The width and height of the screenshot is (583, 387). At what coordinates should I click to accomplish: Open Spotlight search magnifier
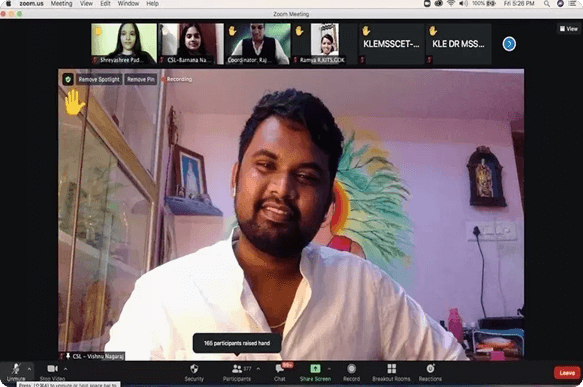(x=547, y=4)
